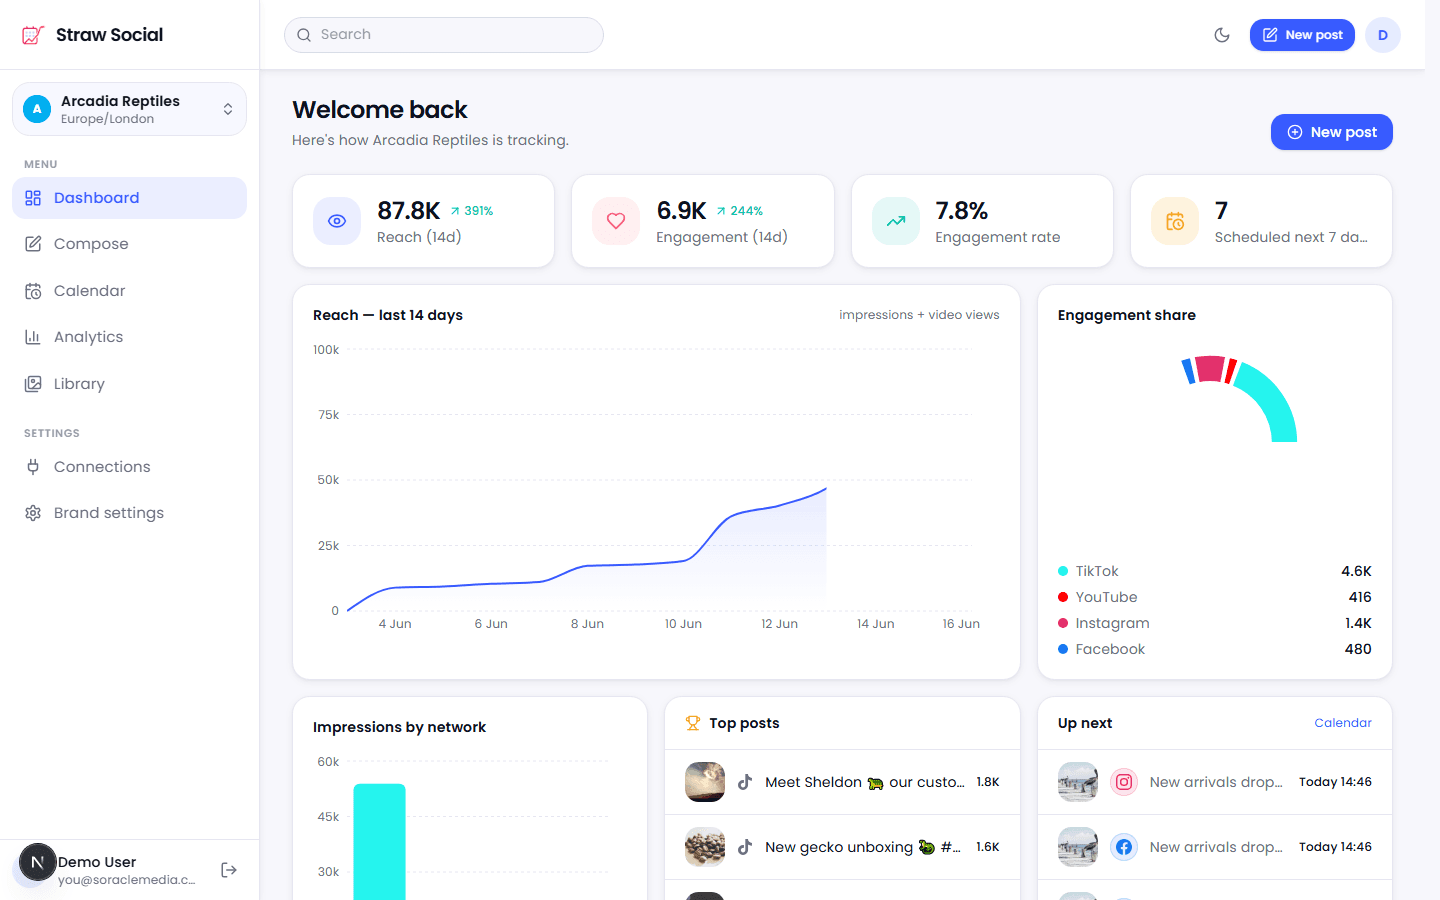Open Brand settings in the sidebar
The height and width of the screenshot is (900, 1440).
click(x=129, y=513)
